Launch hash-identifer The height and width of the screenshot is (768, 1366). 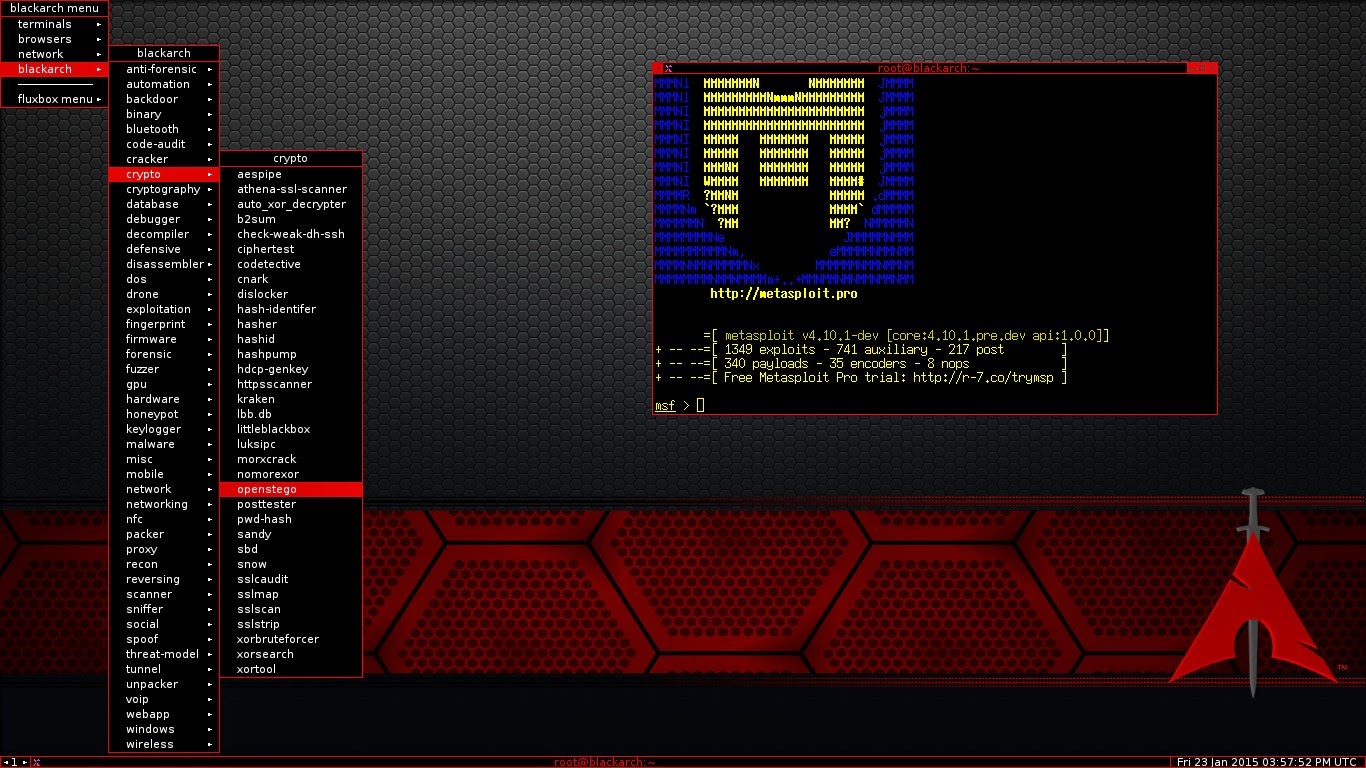(291, 309)
